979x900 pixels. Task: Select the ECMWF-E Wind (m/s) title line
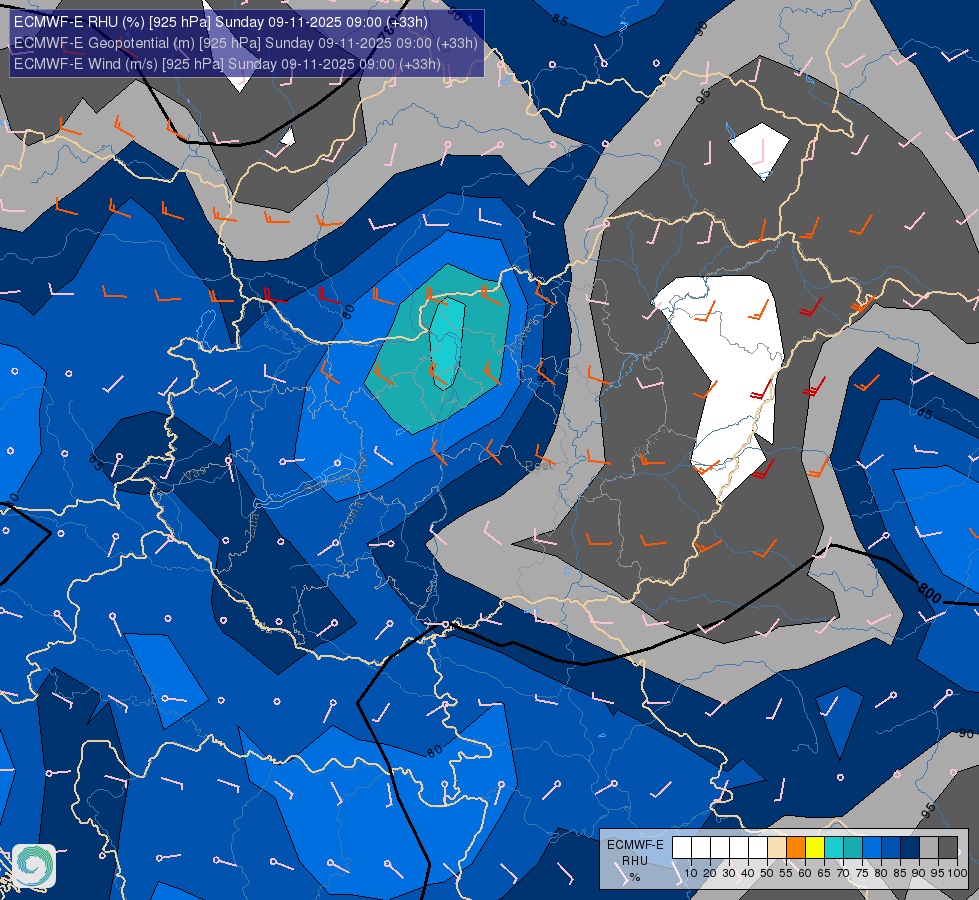pyautogui.click(x=227, y=64)
